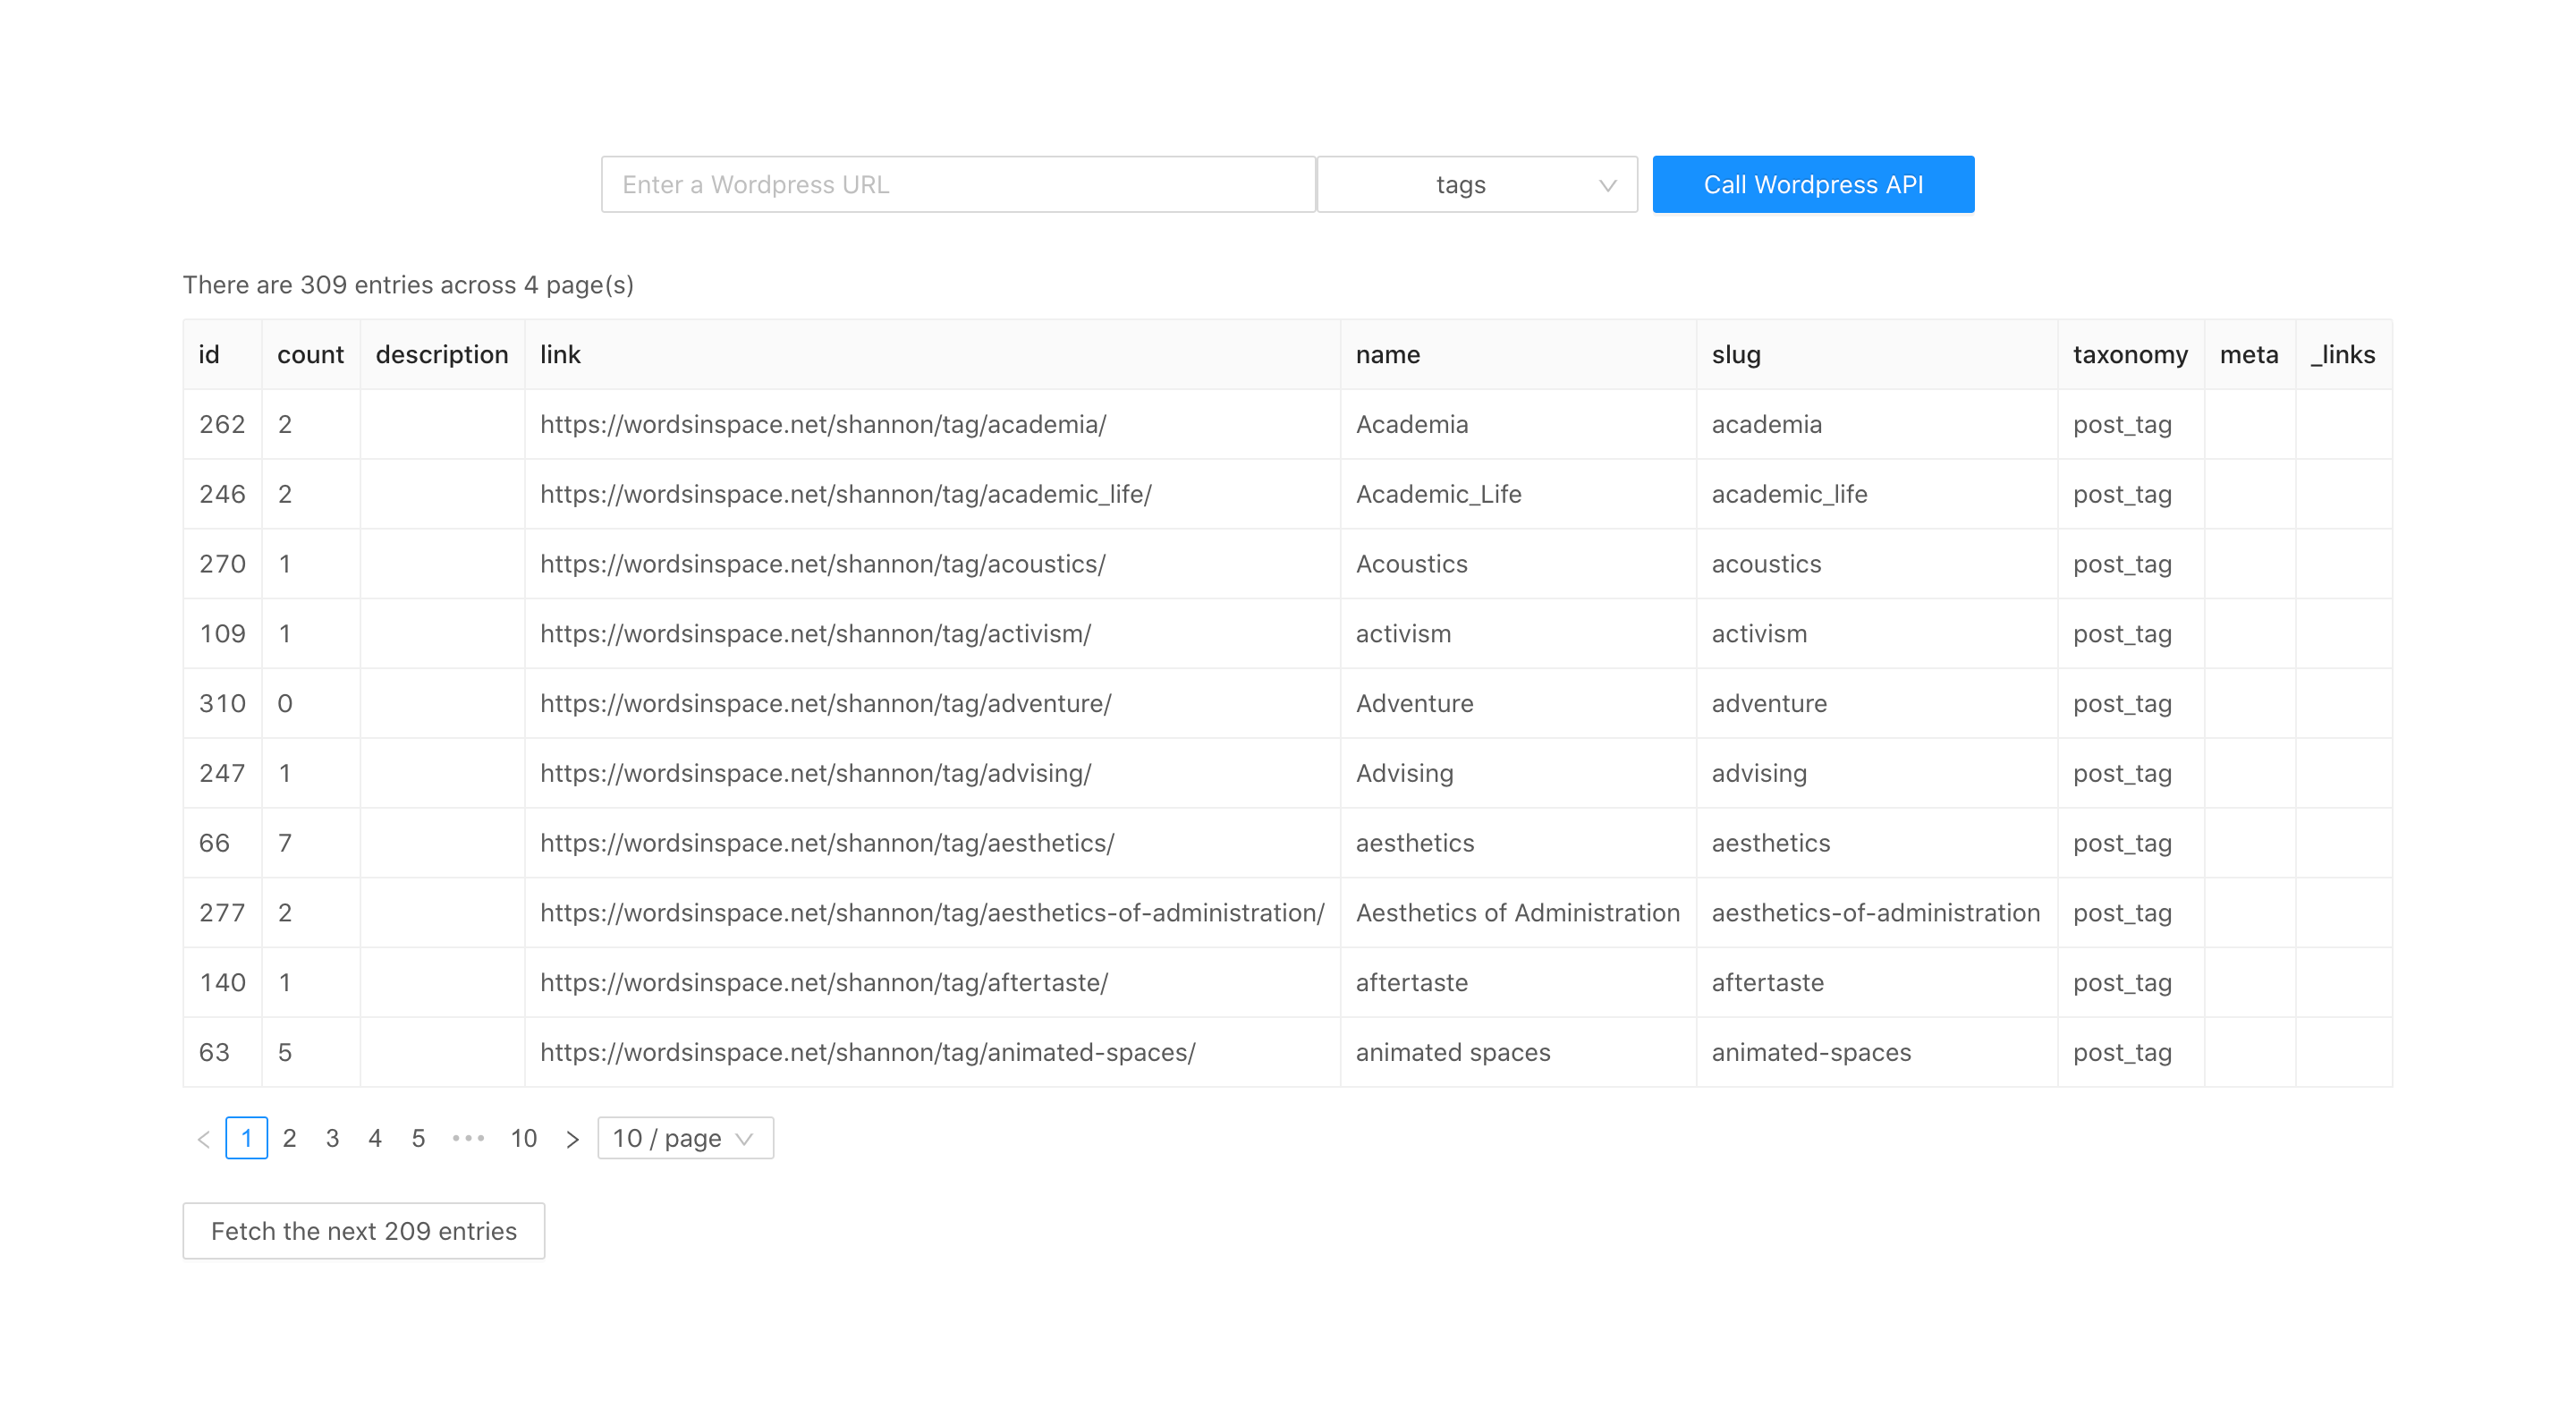Click the previous page arrow icon
Image resolution: width=2576 pixels, height=1417 pixels.
tap(204, 1139)
